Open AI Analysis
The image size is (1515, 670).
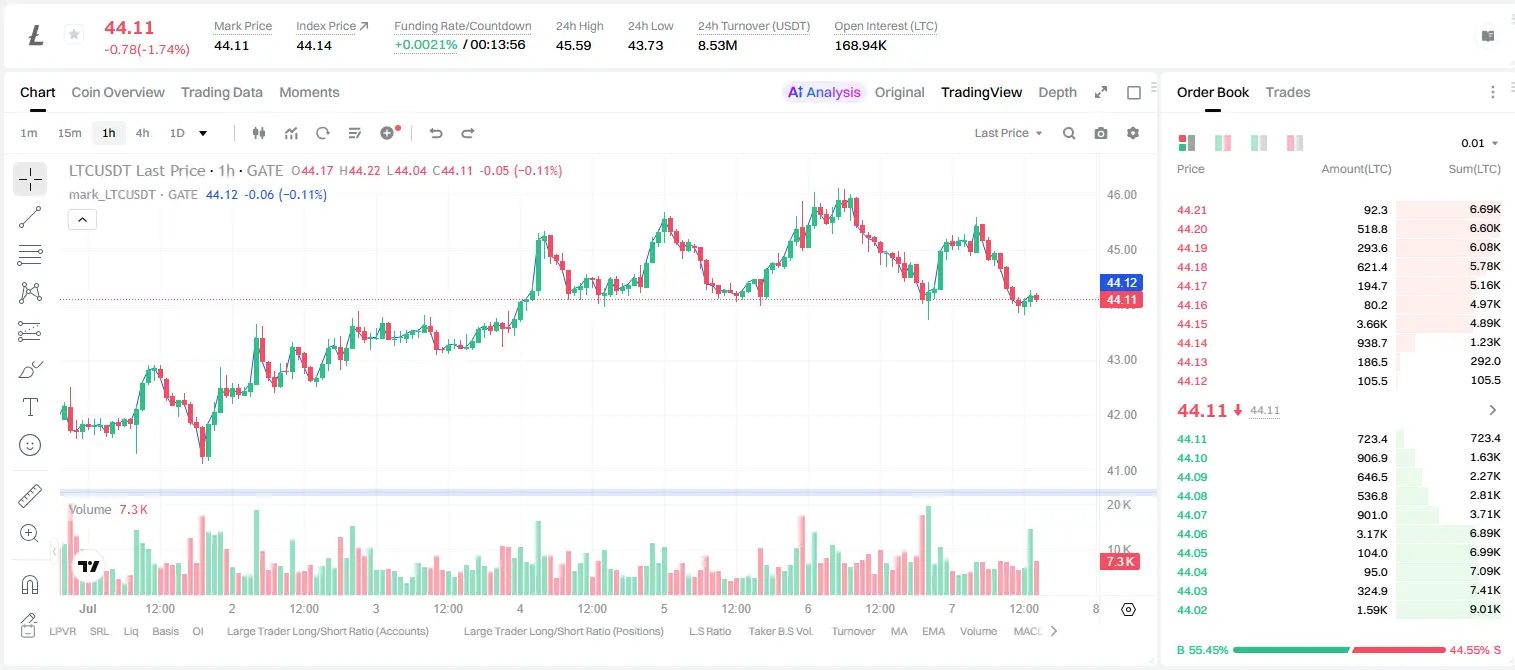pos(824,92)
